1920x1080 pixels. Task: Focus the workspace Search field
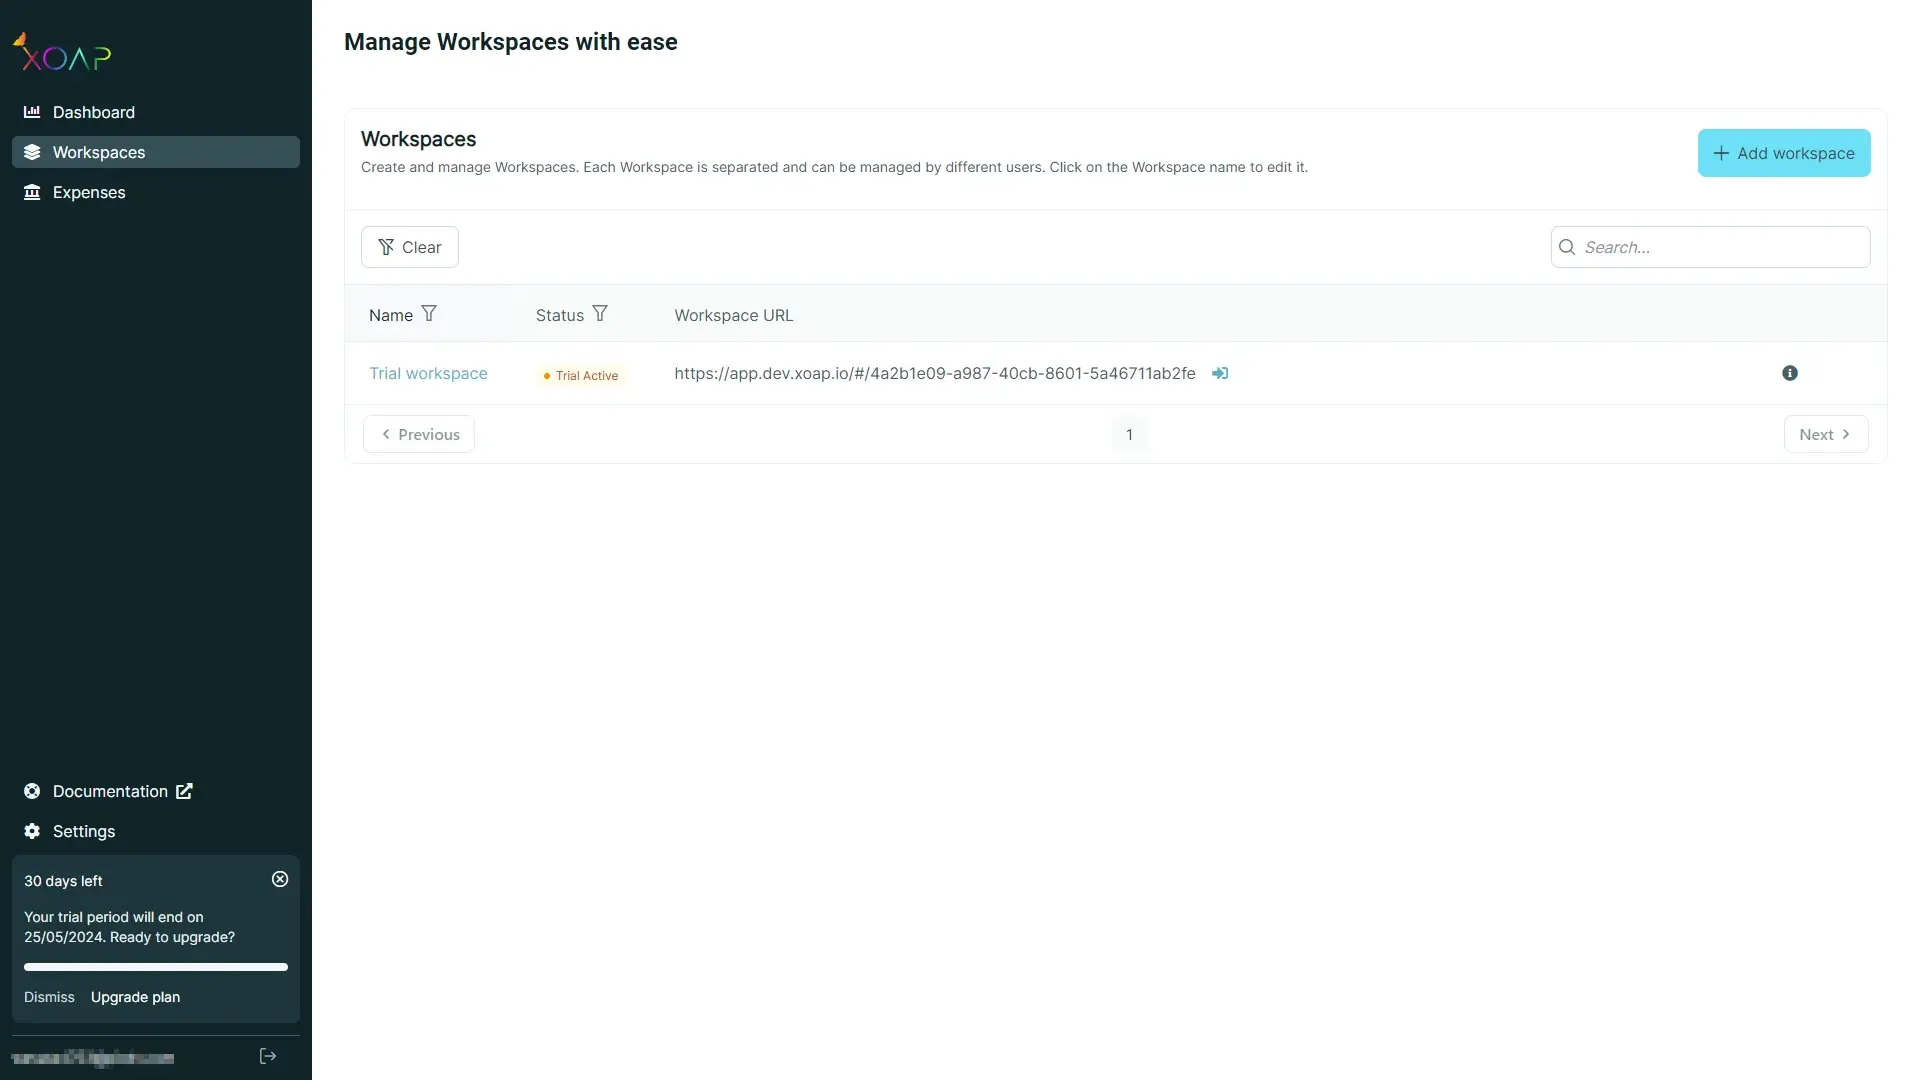click(x=1710, y=247)
